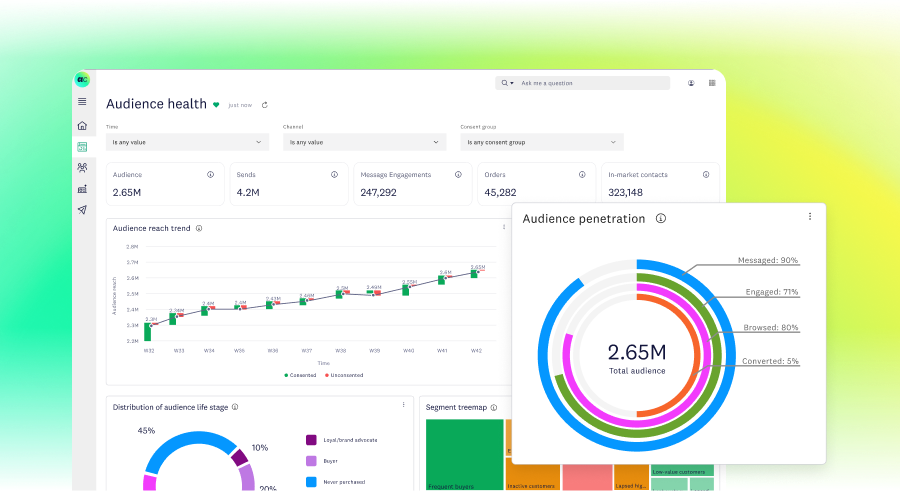Toggle the Unconsented series in the chart legend
The height and width of the screenshot is (491, 900).
343,375
